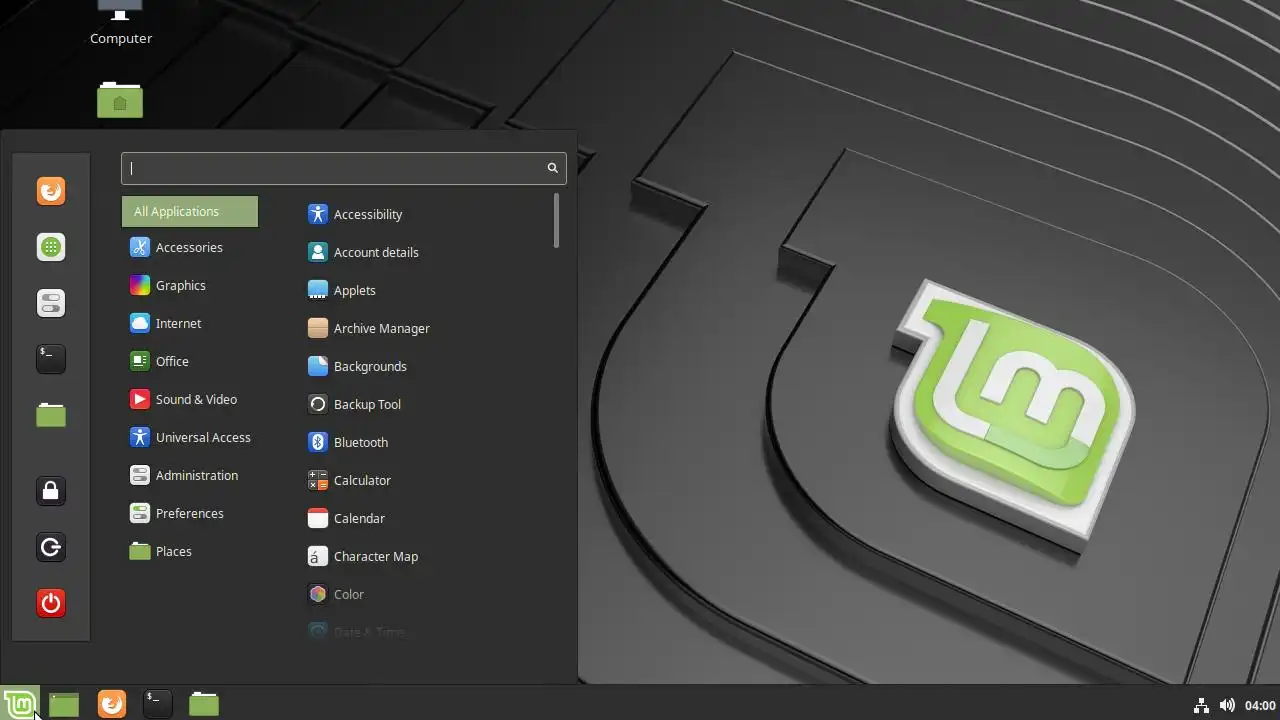Click the 04:00 clock in the panel

coord(1261,705)
